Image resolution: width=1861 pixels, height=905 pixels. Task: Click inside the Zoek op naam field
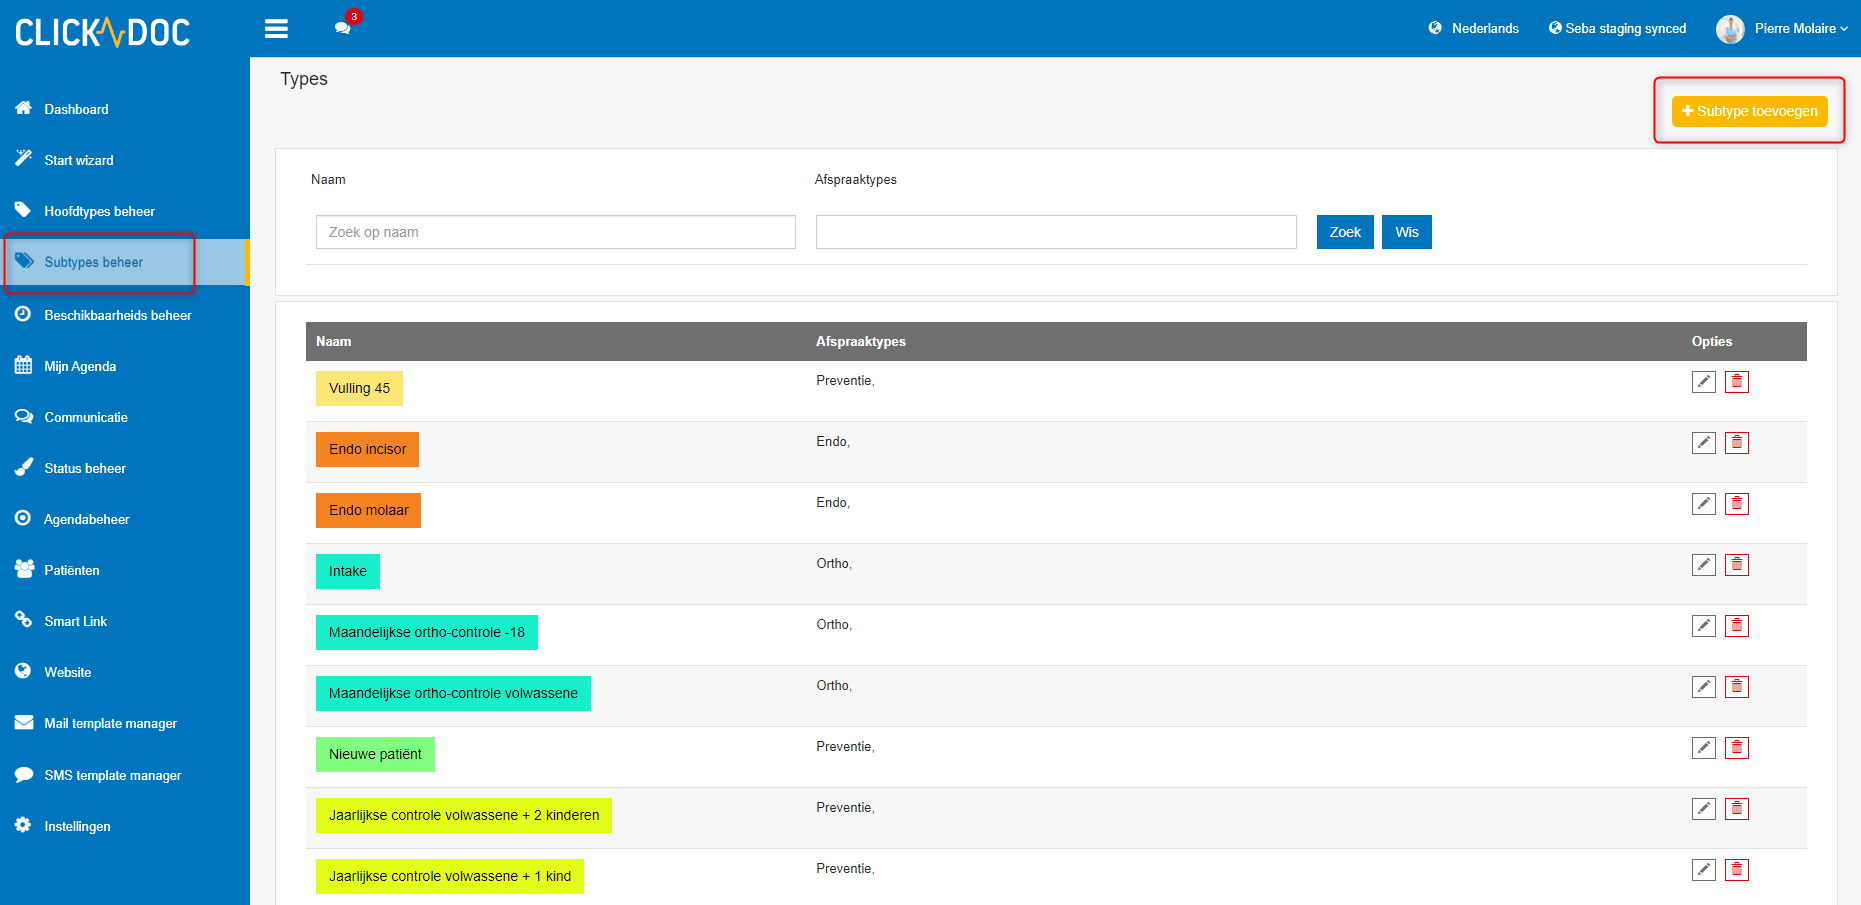tap(555, 231)
